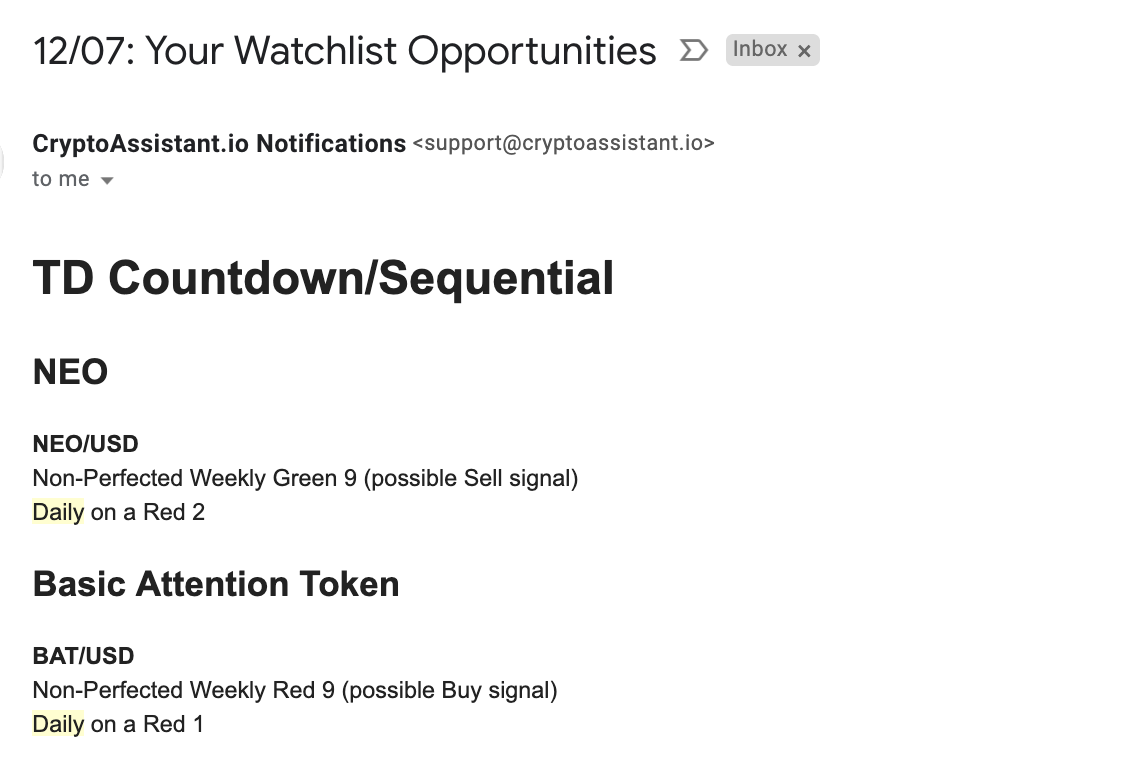Click the support@cryptoassistant.io sender address
This screenshot has height=766, width=1138.
(x=564, y=143)
